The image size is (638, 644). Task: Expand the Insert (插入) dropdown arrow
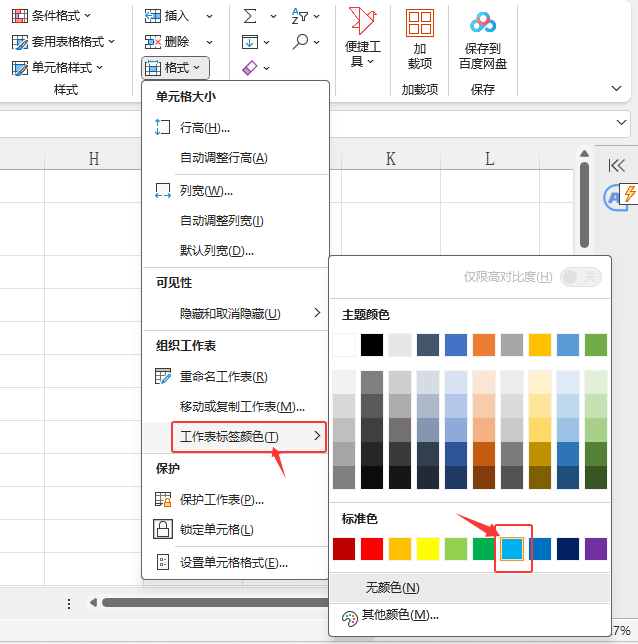click(x=210, y=16)
